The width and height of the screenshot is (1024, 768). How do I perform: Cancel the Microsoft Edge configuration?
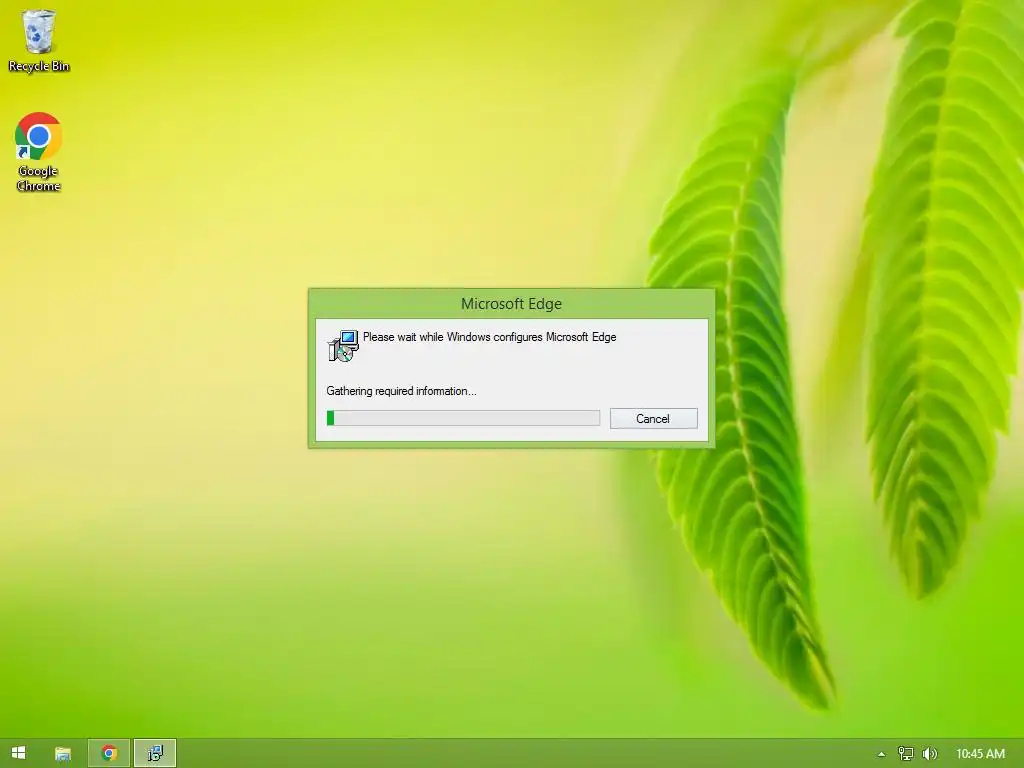coord(653,419)
